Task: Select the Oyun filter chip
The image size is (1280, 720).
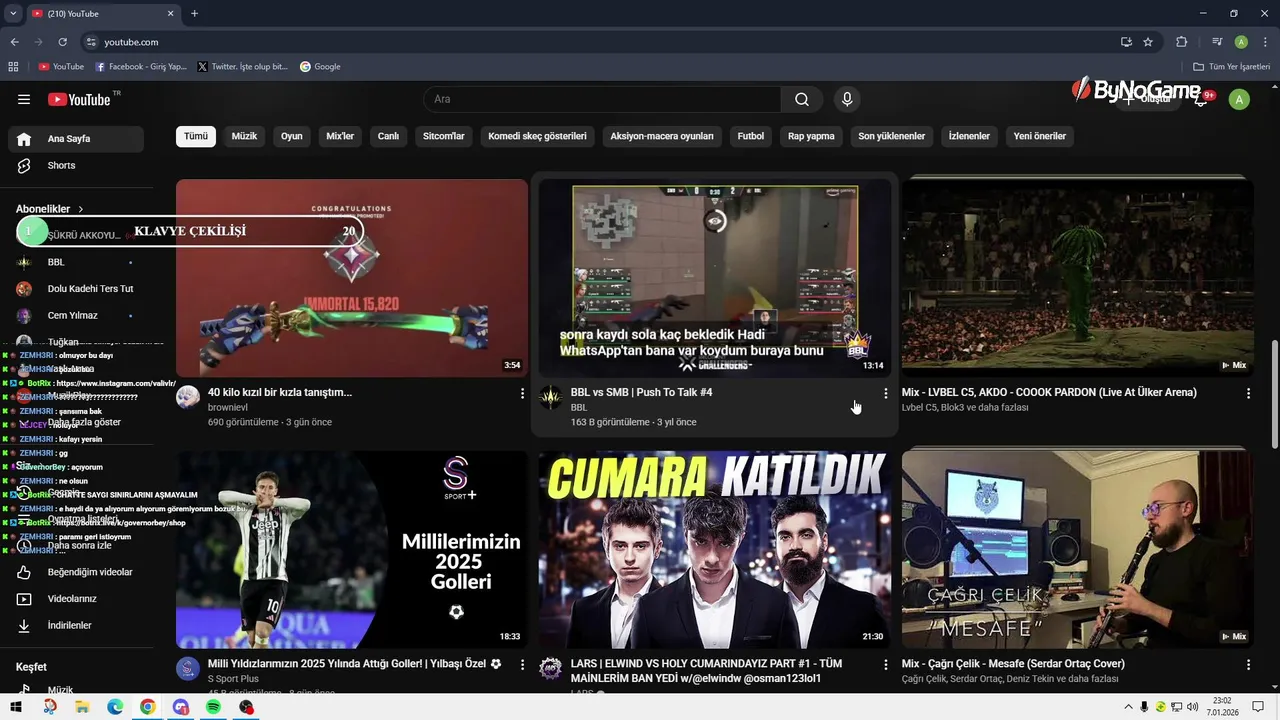Action: (x=291, y=136)
